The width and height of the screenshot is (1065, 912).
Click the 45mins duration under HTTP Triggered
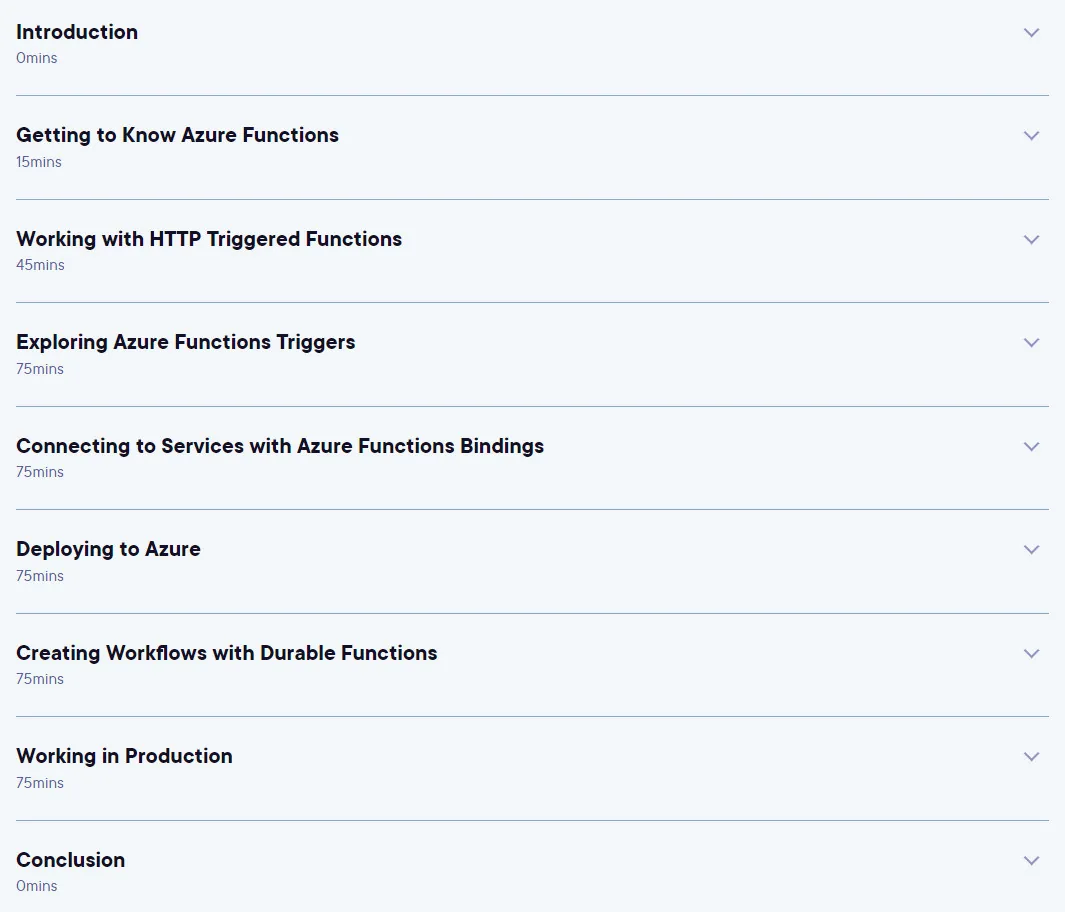click(x=40, y=265)
